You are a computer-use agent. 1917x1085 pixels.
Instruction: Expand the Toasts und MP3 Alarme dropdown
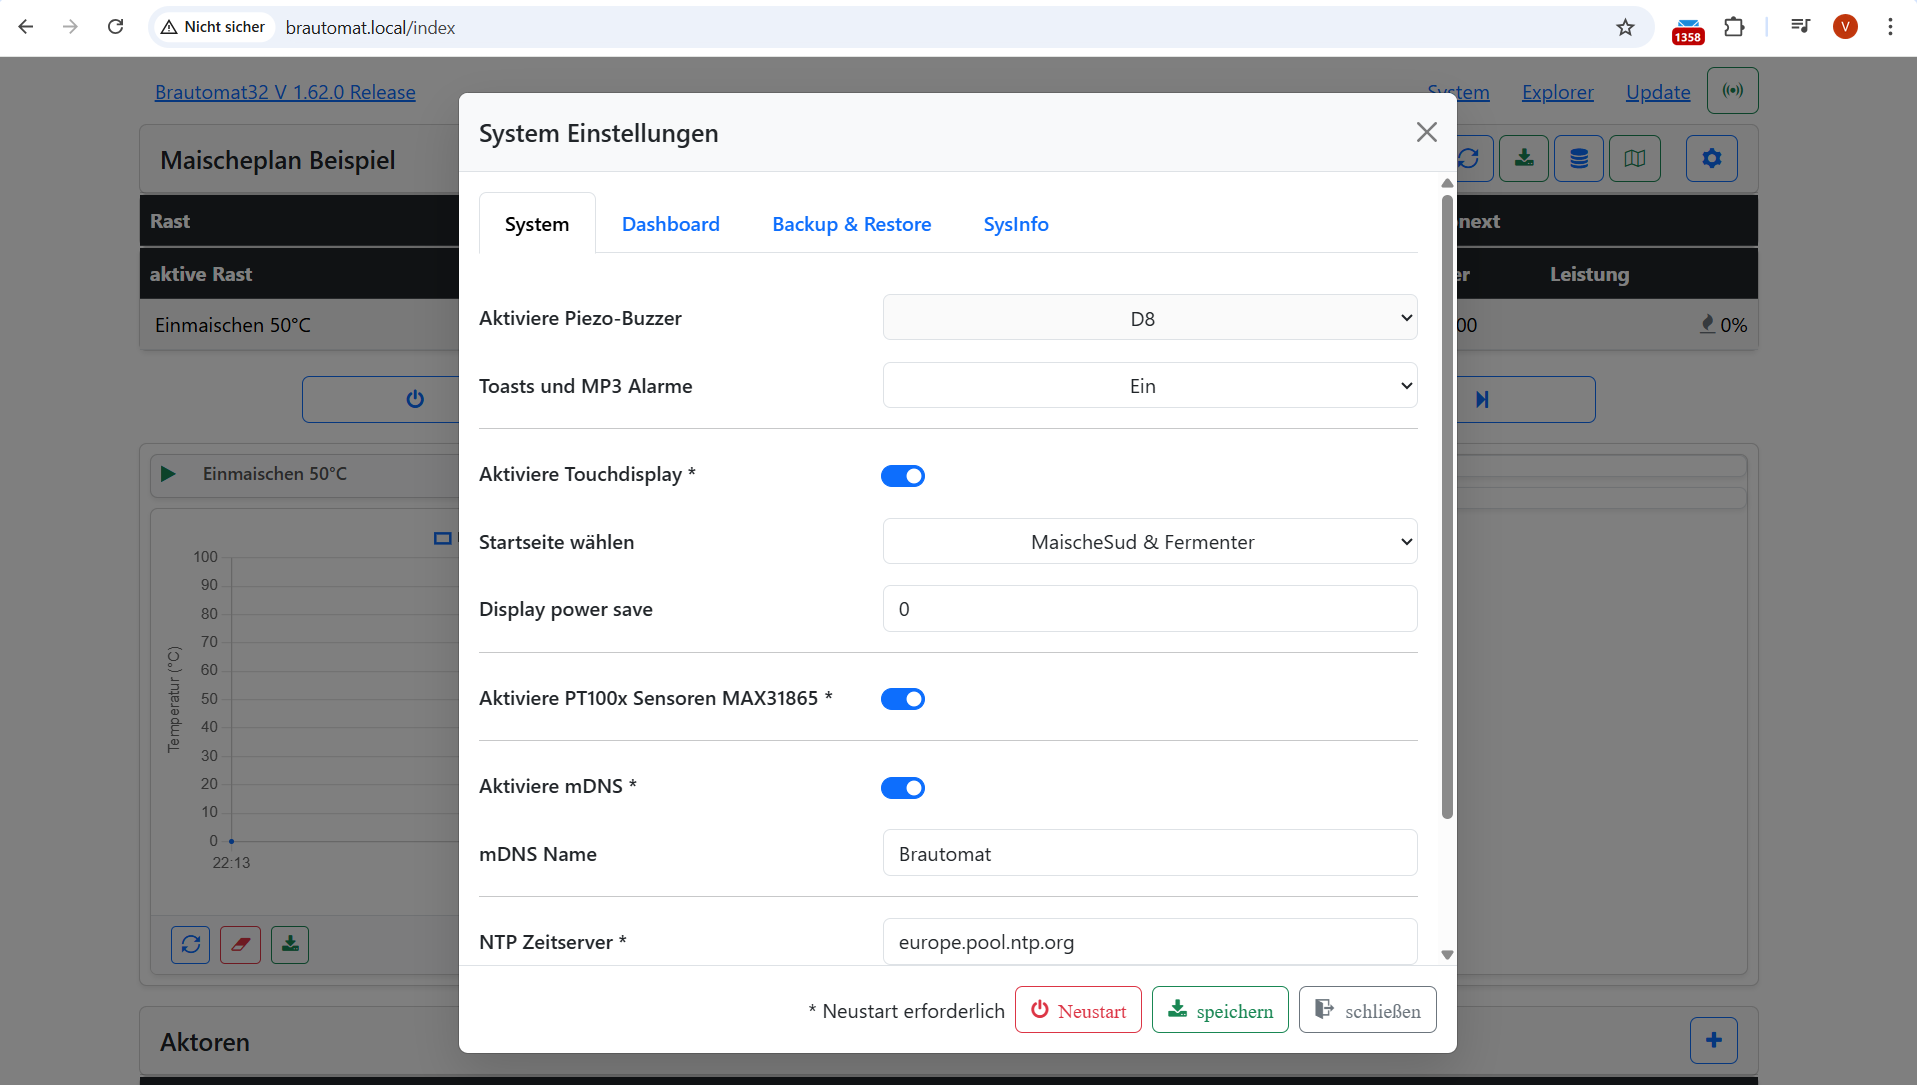click(x=1149, y=386)
